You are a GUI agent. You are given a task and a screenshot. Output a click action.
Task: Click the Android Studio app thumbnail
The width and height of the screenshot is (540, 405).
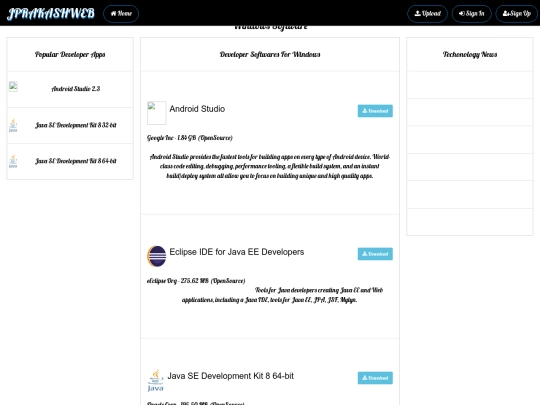coord(157,113)
